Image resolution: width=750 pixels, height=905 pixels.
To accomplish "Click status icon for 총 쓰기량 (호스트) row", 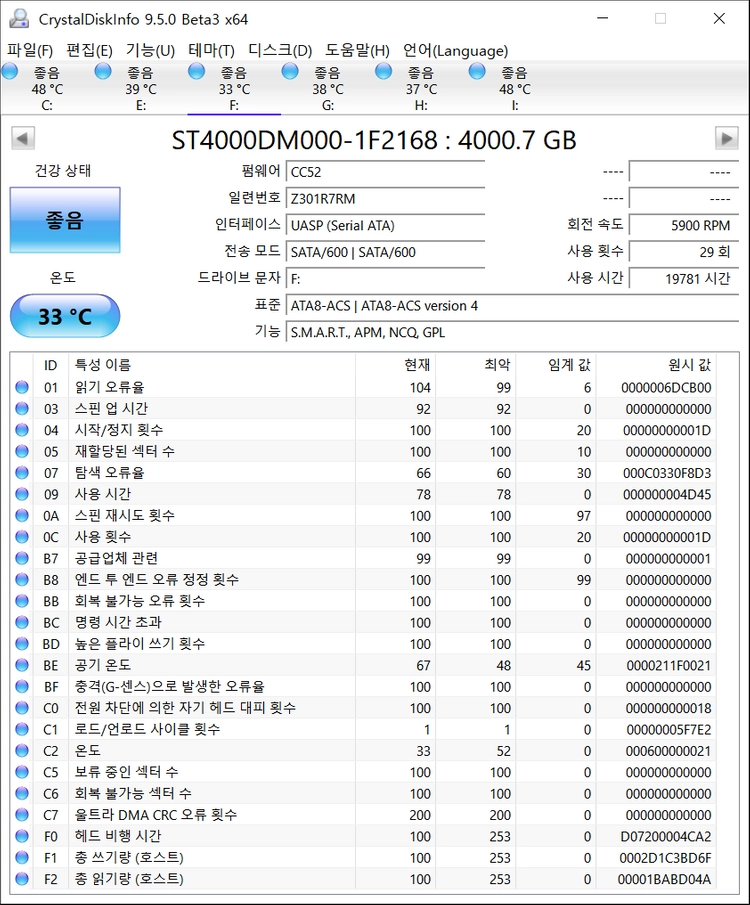I will point(22,857).
